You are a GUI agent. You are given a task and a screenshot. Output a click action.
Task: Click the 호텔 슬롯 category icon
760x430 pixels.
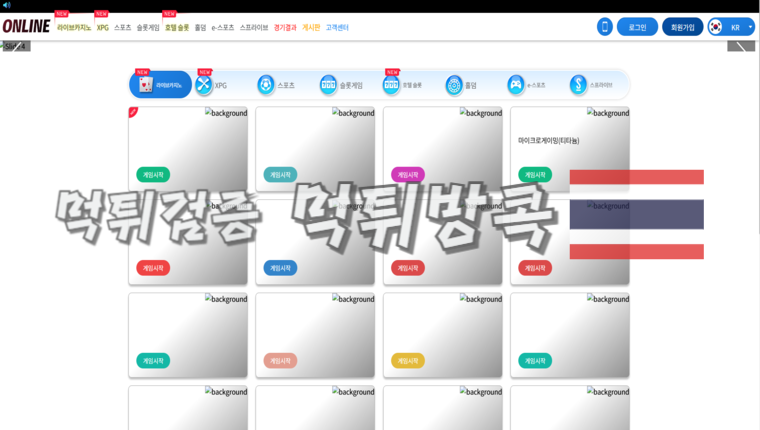pyautogui.click(x=391, y=85)
